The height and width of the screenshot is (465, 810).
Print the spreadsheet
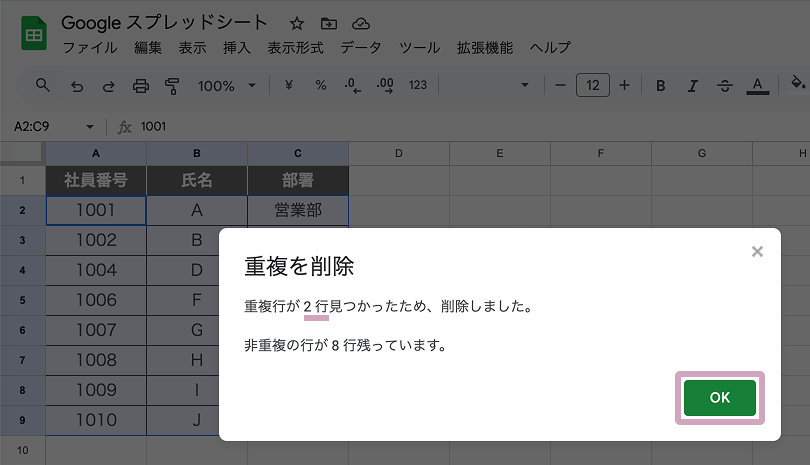141,86
